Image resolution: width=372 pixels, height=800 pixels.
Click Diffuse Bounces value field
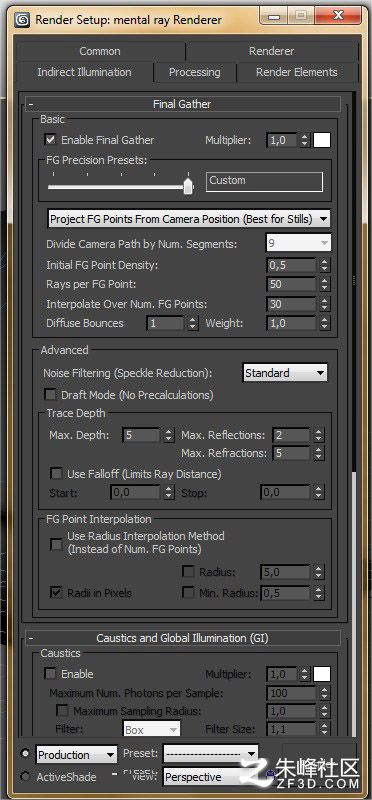165,323
